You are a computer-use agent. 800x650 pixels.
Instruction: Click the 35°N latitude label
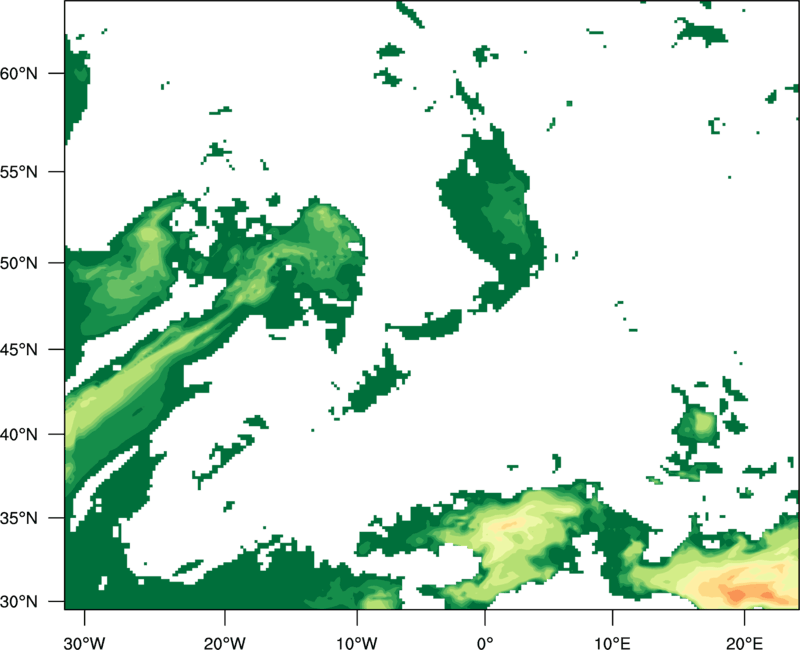(x=19, y=518)
